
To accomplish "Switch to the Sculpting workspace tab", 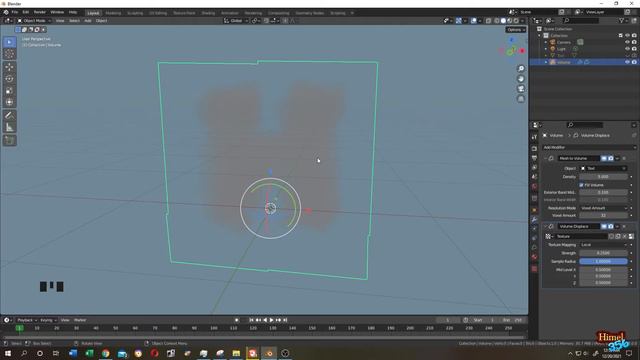I will (x=135, y=13).
